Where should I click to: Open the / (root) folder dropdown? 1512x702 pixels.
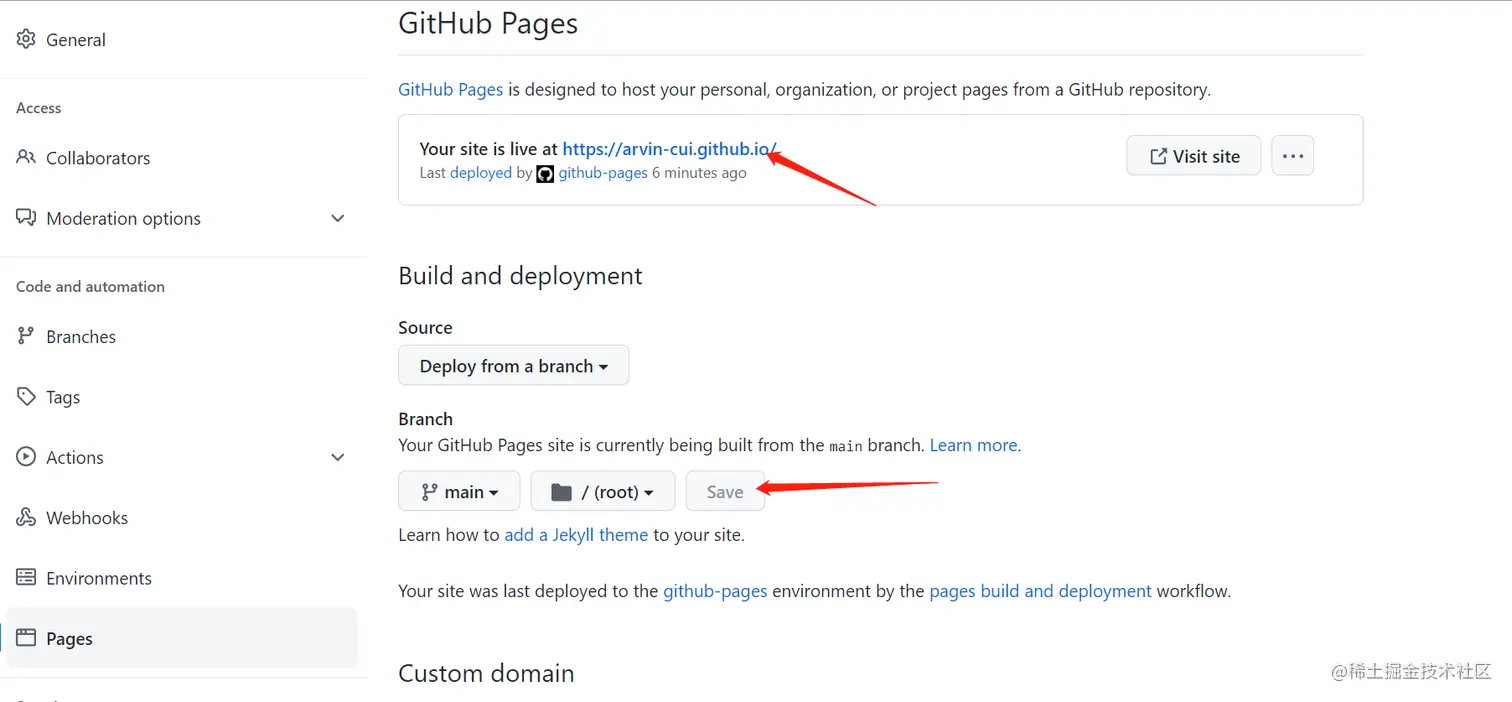602,492
